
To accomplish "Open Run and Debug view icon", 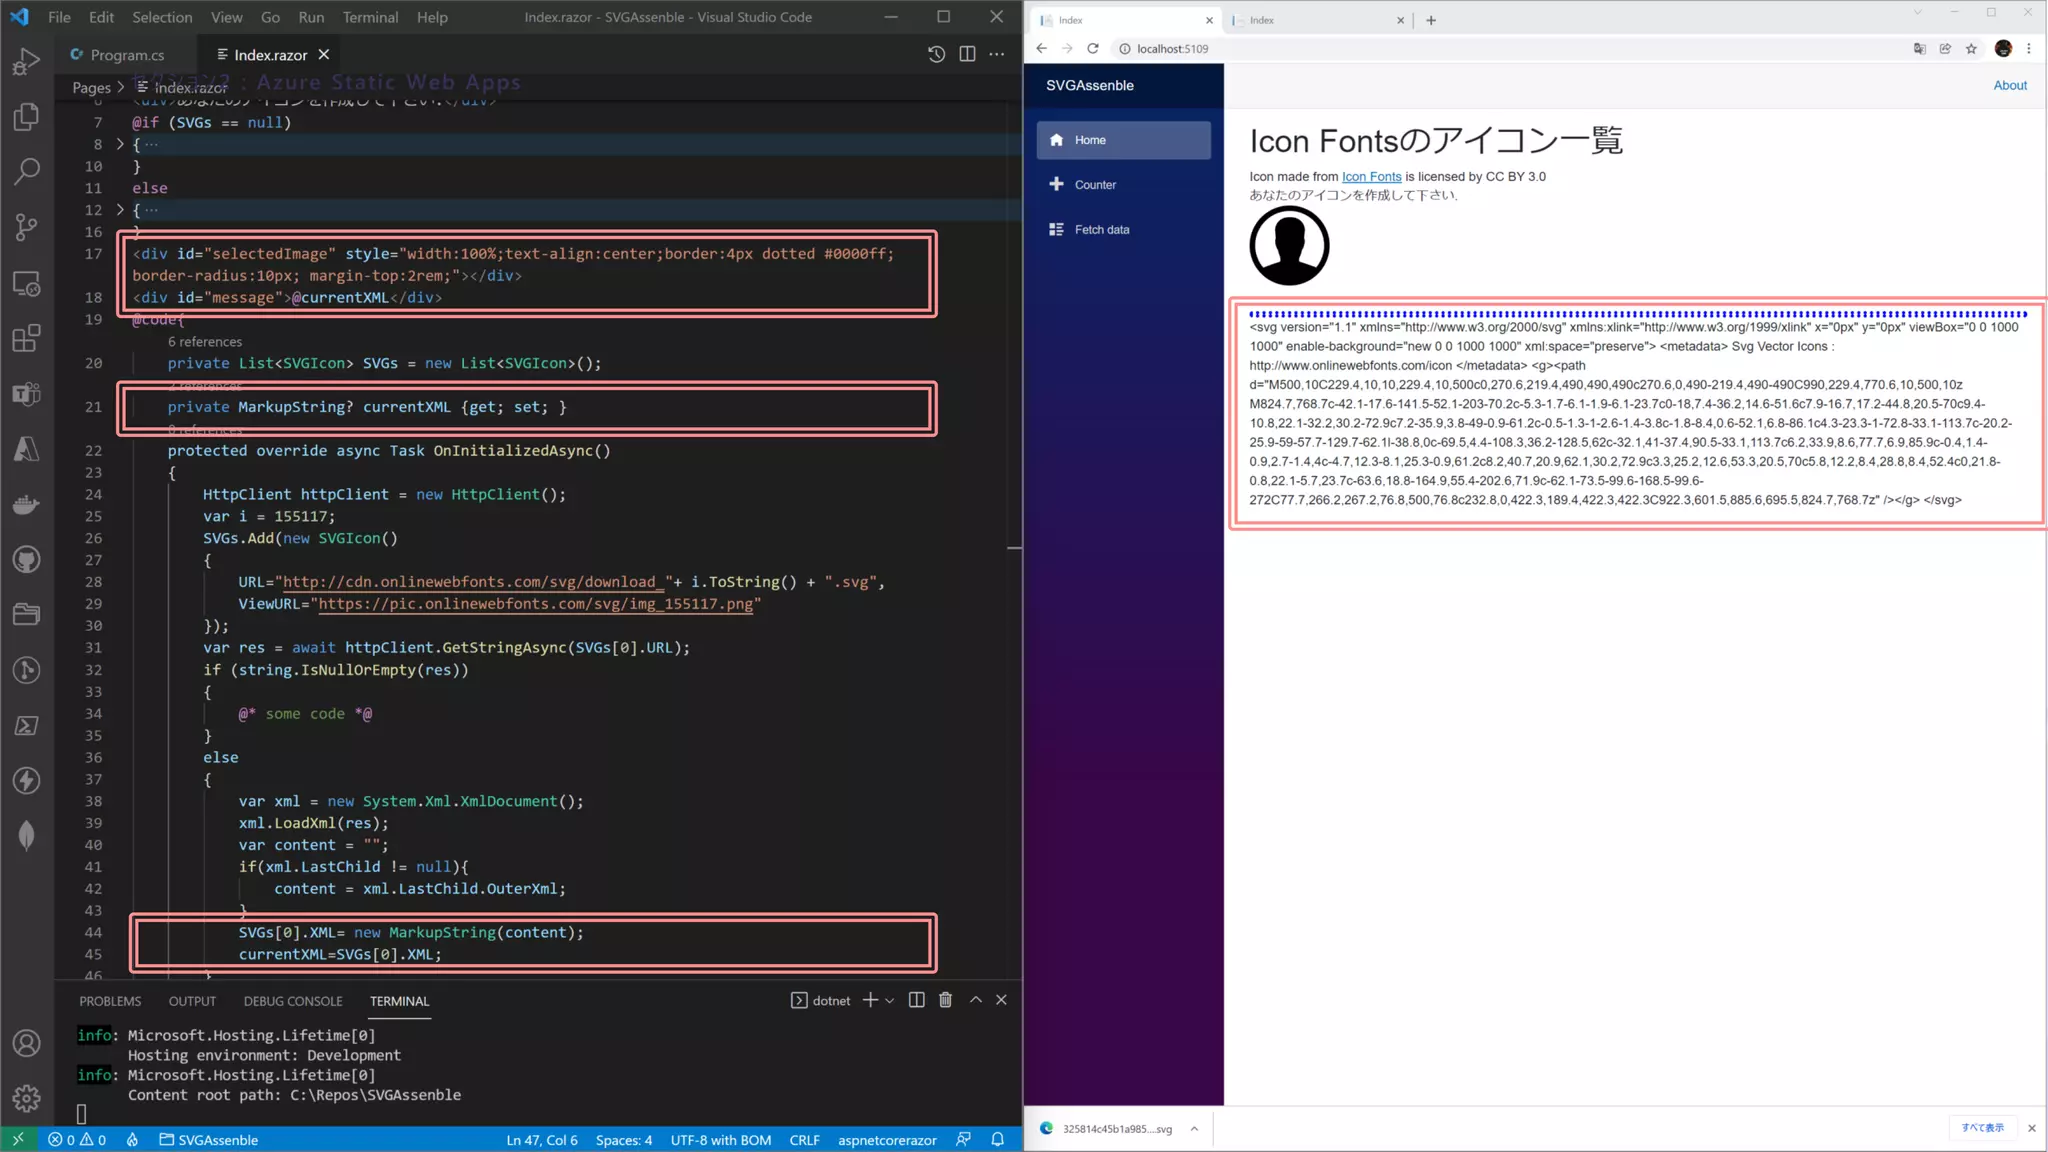I will click(27, 62).
